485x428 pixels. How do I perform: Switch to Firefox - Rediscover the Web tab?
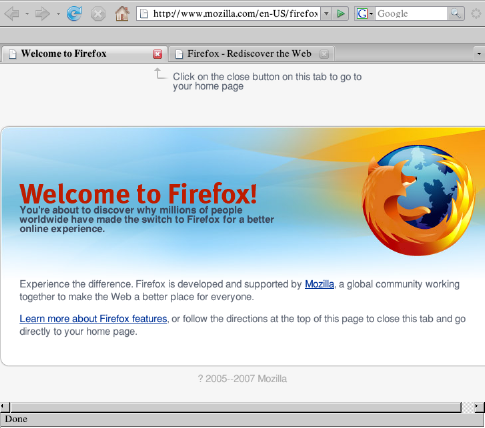[x=251, y=54]
